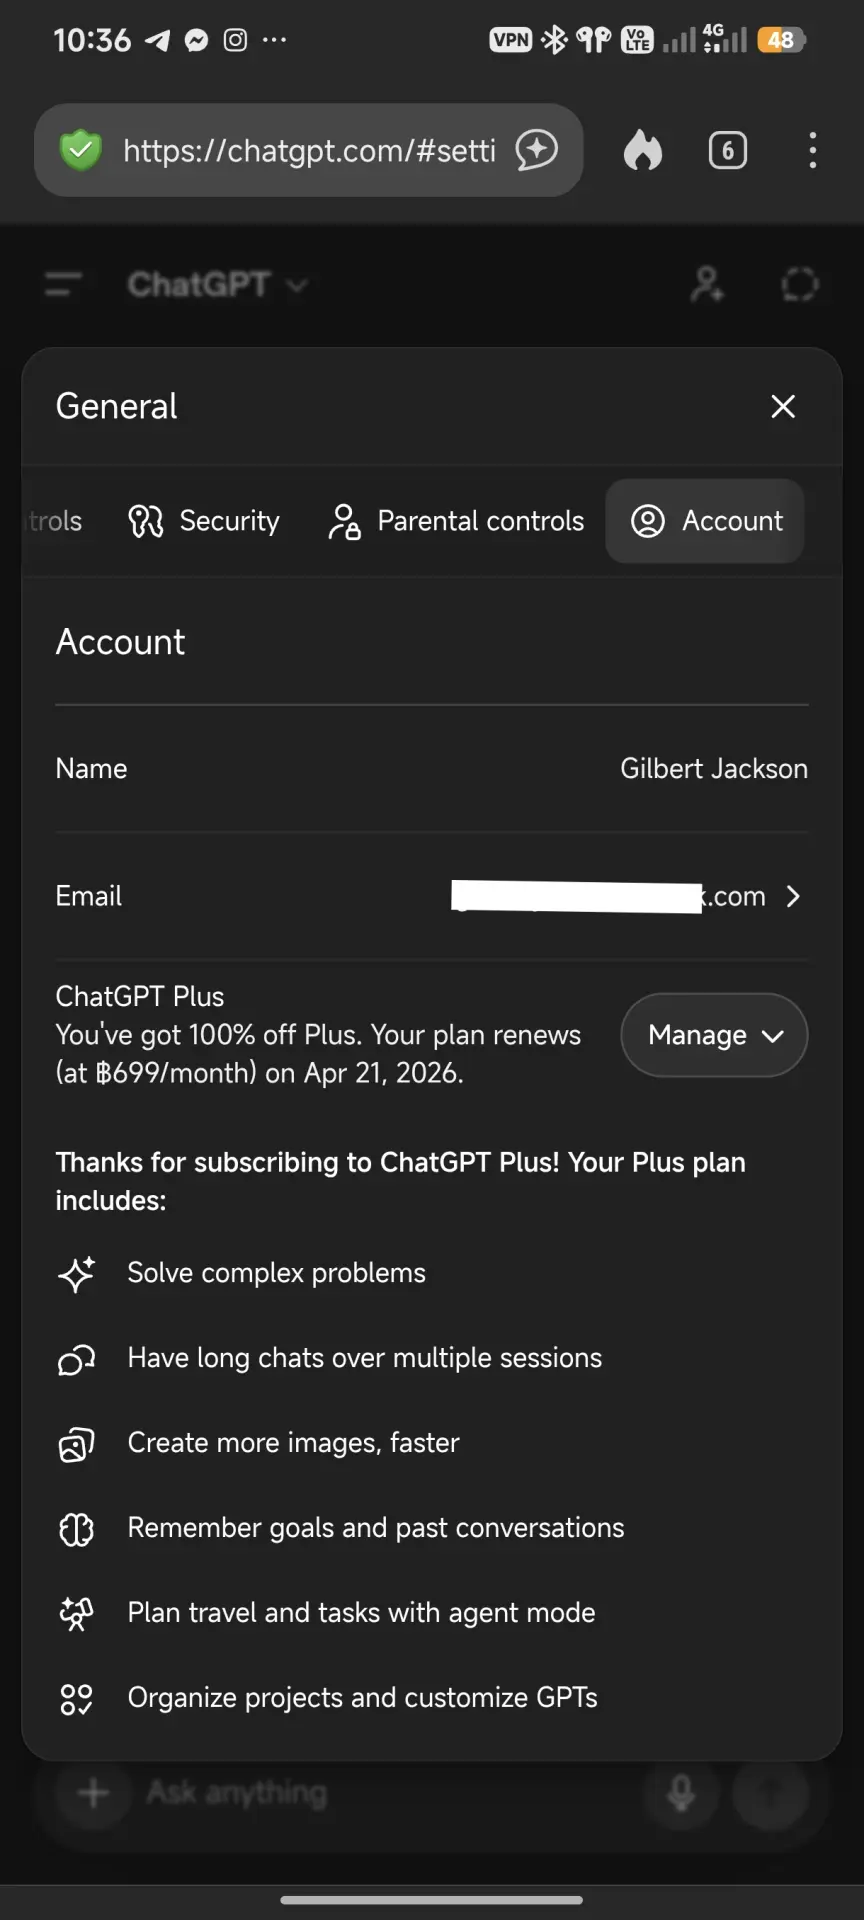Screen dimensions: 864x1920
Task: Tap the sparkle icon beside Solve complex problems
Action: pos(76,1274)
